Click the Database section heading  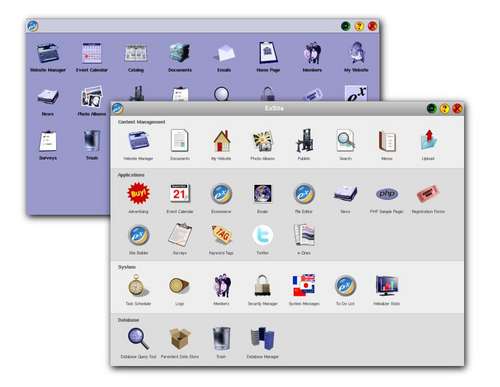pyautogui.click(x=128, y=320)
